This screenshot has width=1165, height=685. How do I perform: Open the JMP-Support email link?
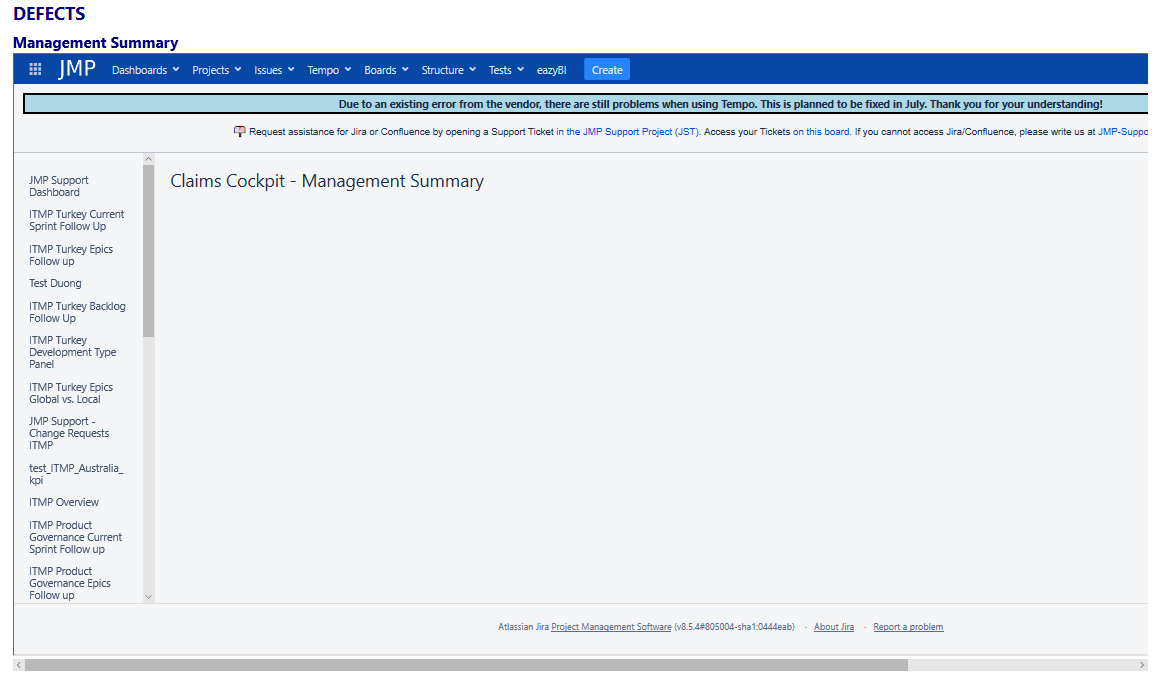[1123, 132]
